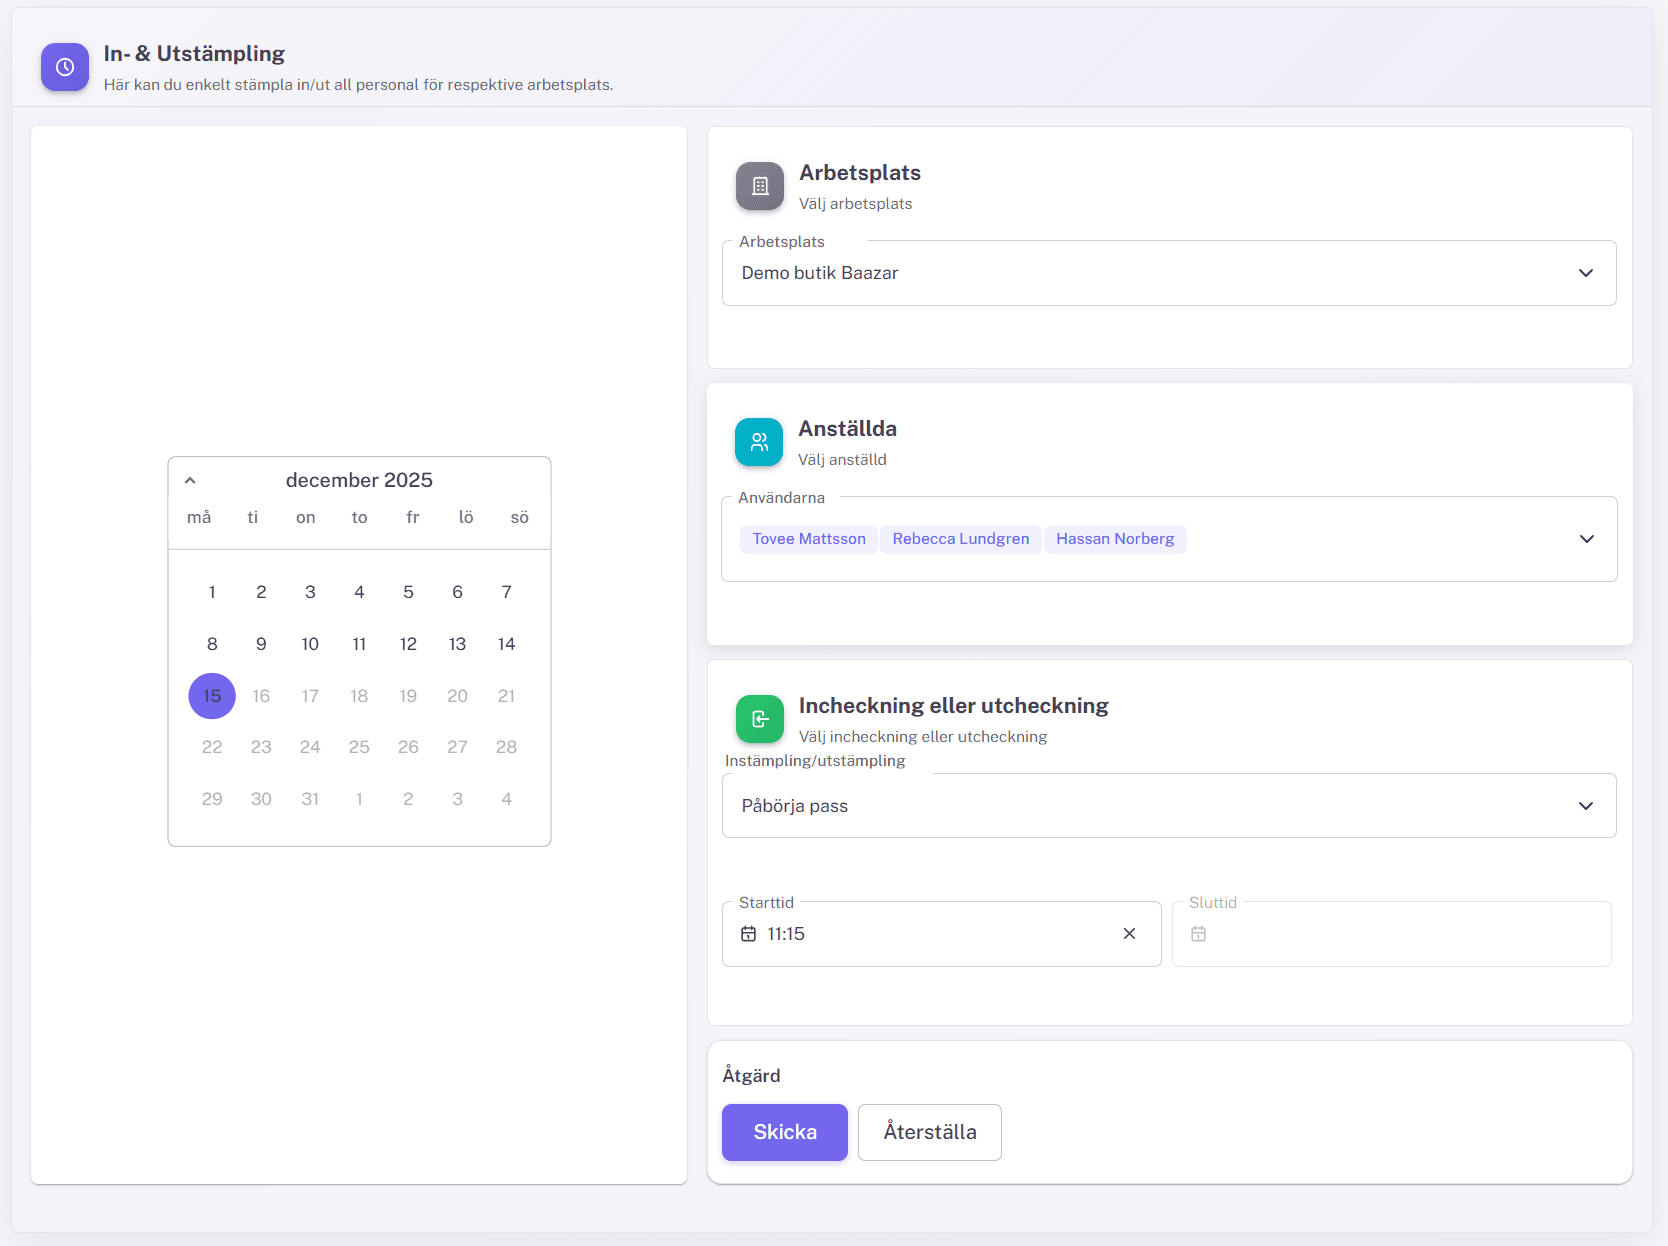
Task: Click into the Sluttid input field
Action: (1400, 934)
